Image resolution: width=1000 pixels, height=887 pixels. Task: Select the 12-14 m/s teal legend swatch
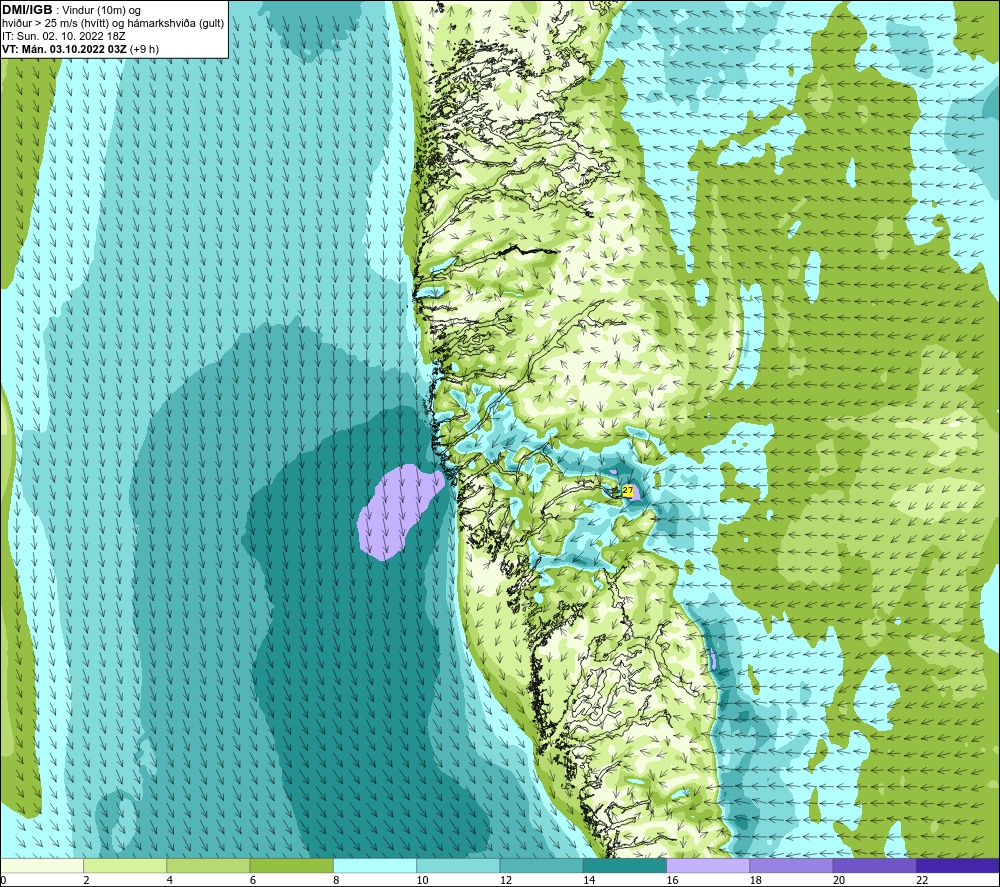tap(541, 865)
